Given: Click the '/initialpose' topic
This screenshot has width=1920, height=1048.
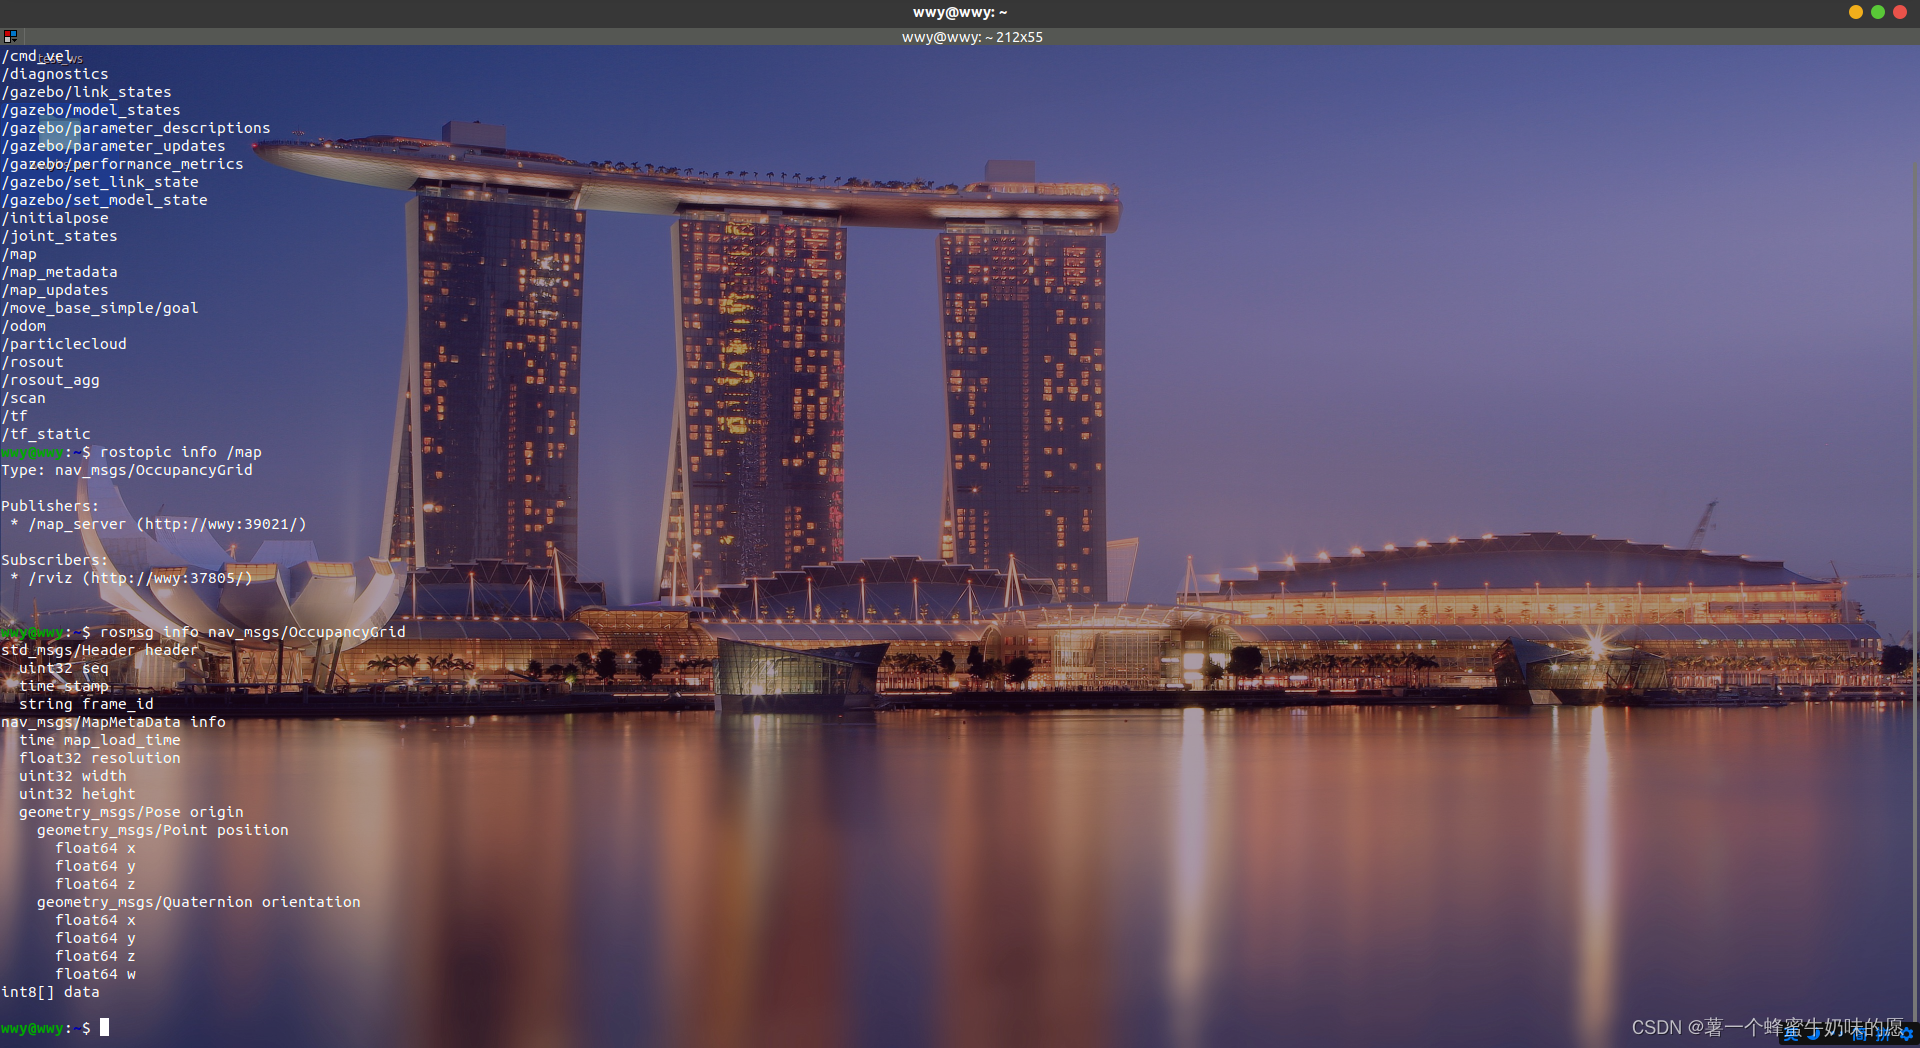Looking at the screenshot, I should pyautogui.click(x=55, y=218).
